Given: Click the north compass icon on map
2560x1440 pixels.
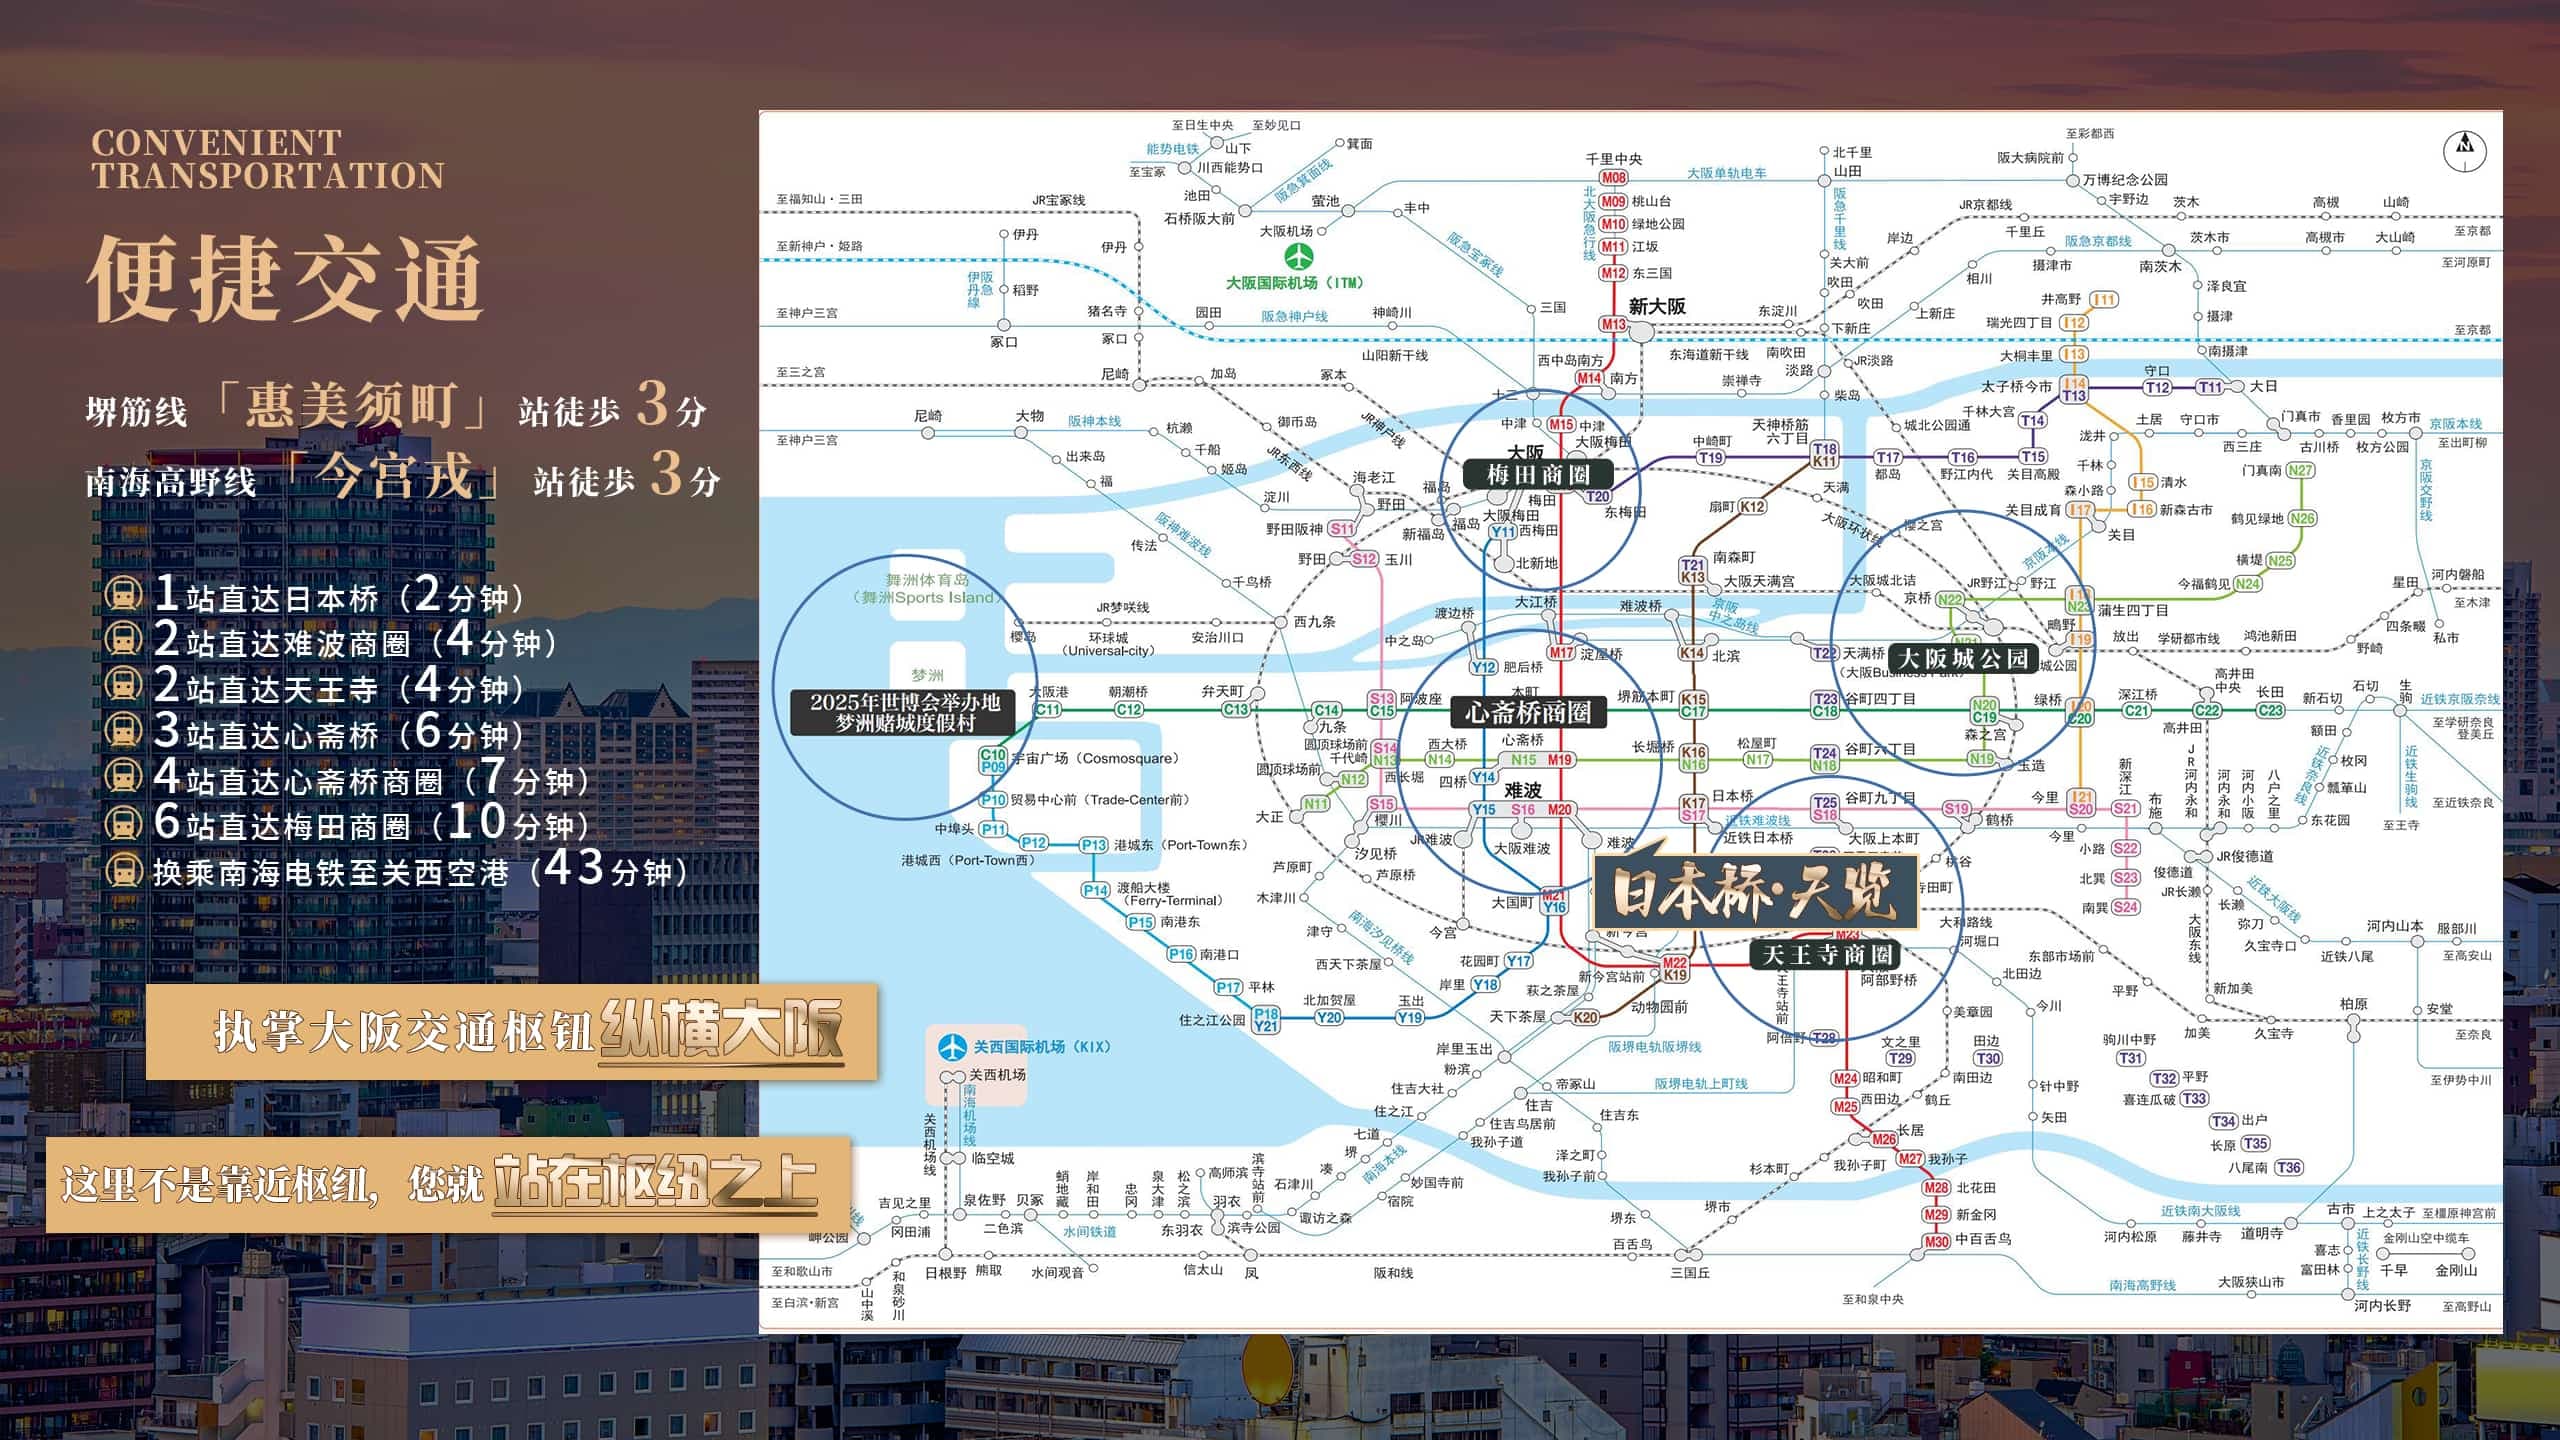Looking at the screenshot, I should (2464, 151).
